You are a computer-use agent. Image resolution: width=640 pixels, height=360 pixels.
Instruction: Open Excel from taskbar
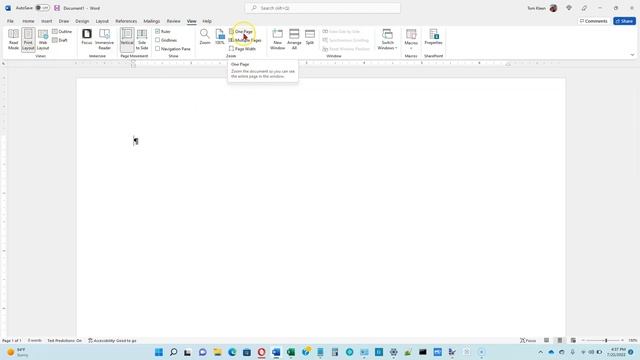pyautogui.click(x=291, y=352)
